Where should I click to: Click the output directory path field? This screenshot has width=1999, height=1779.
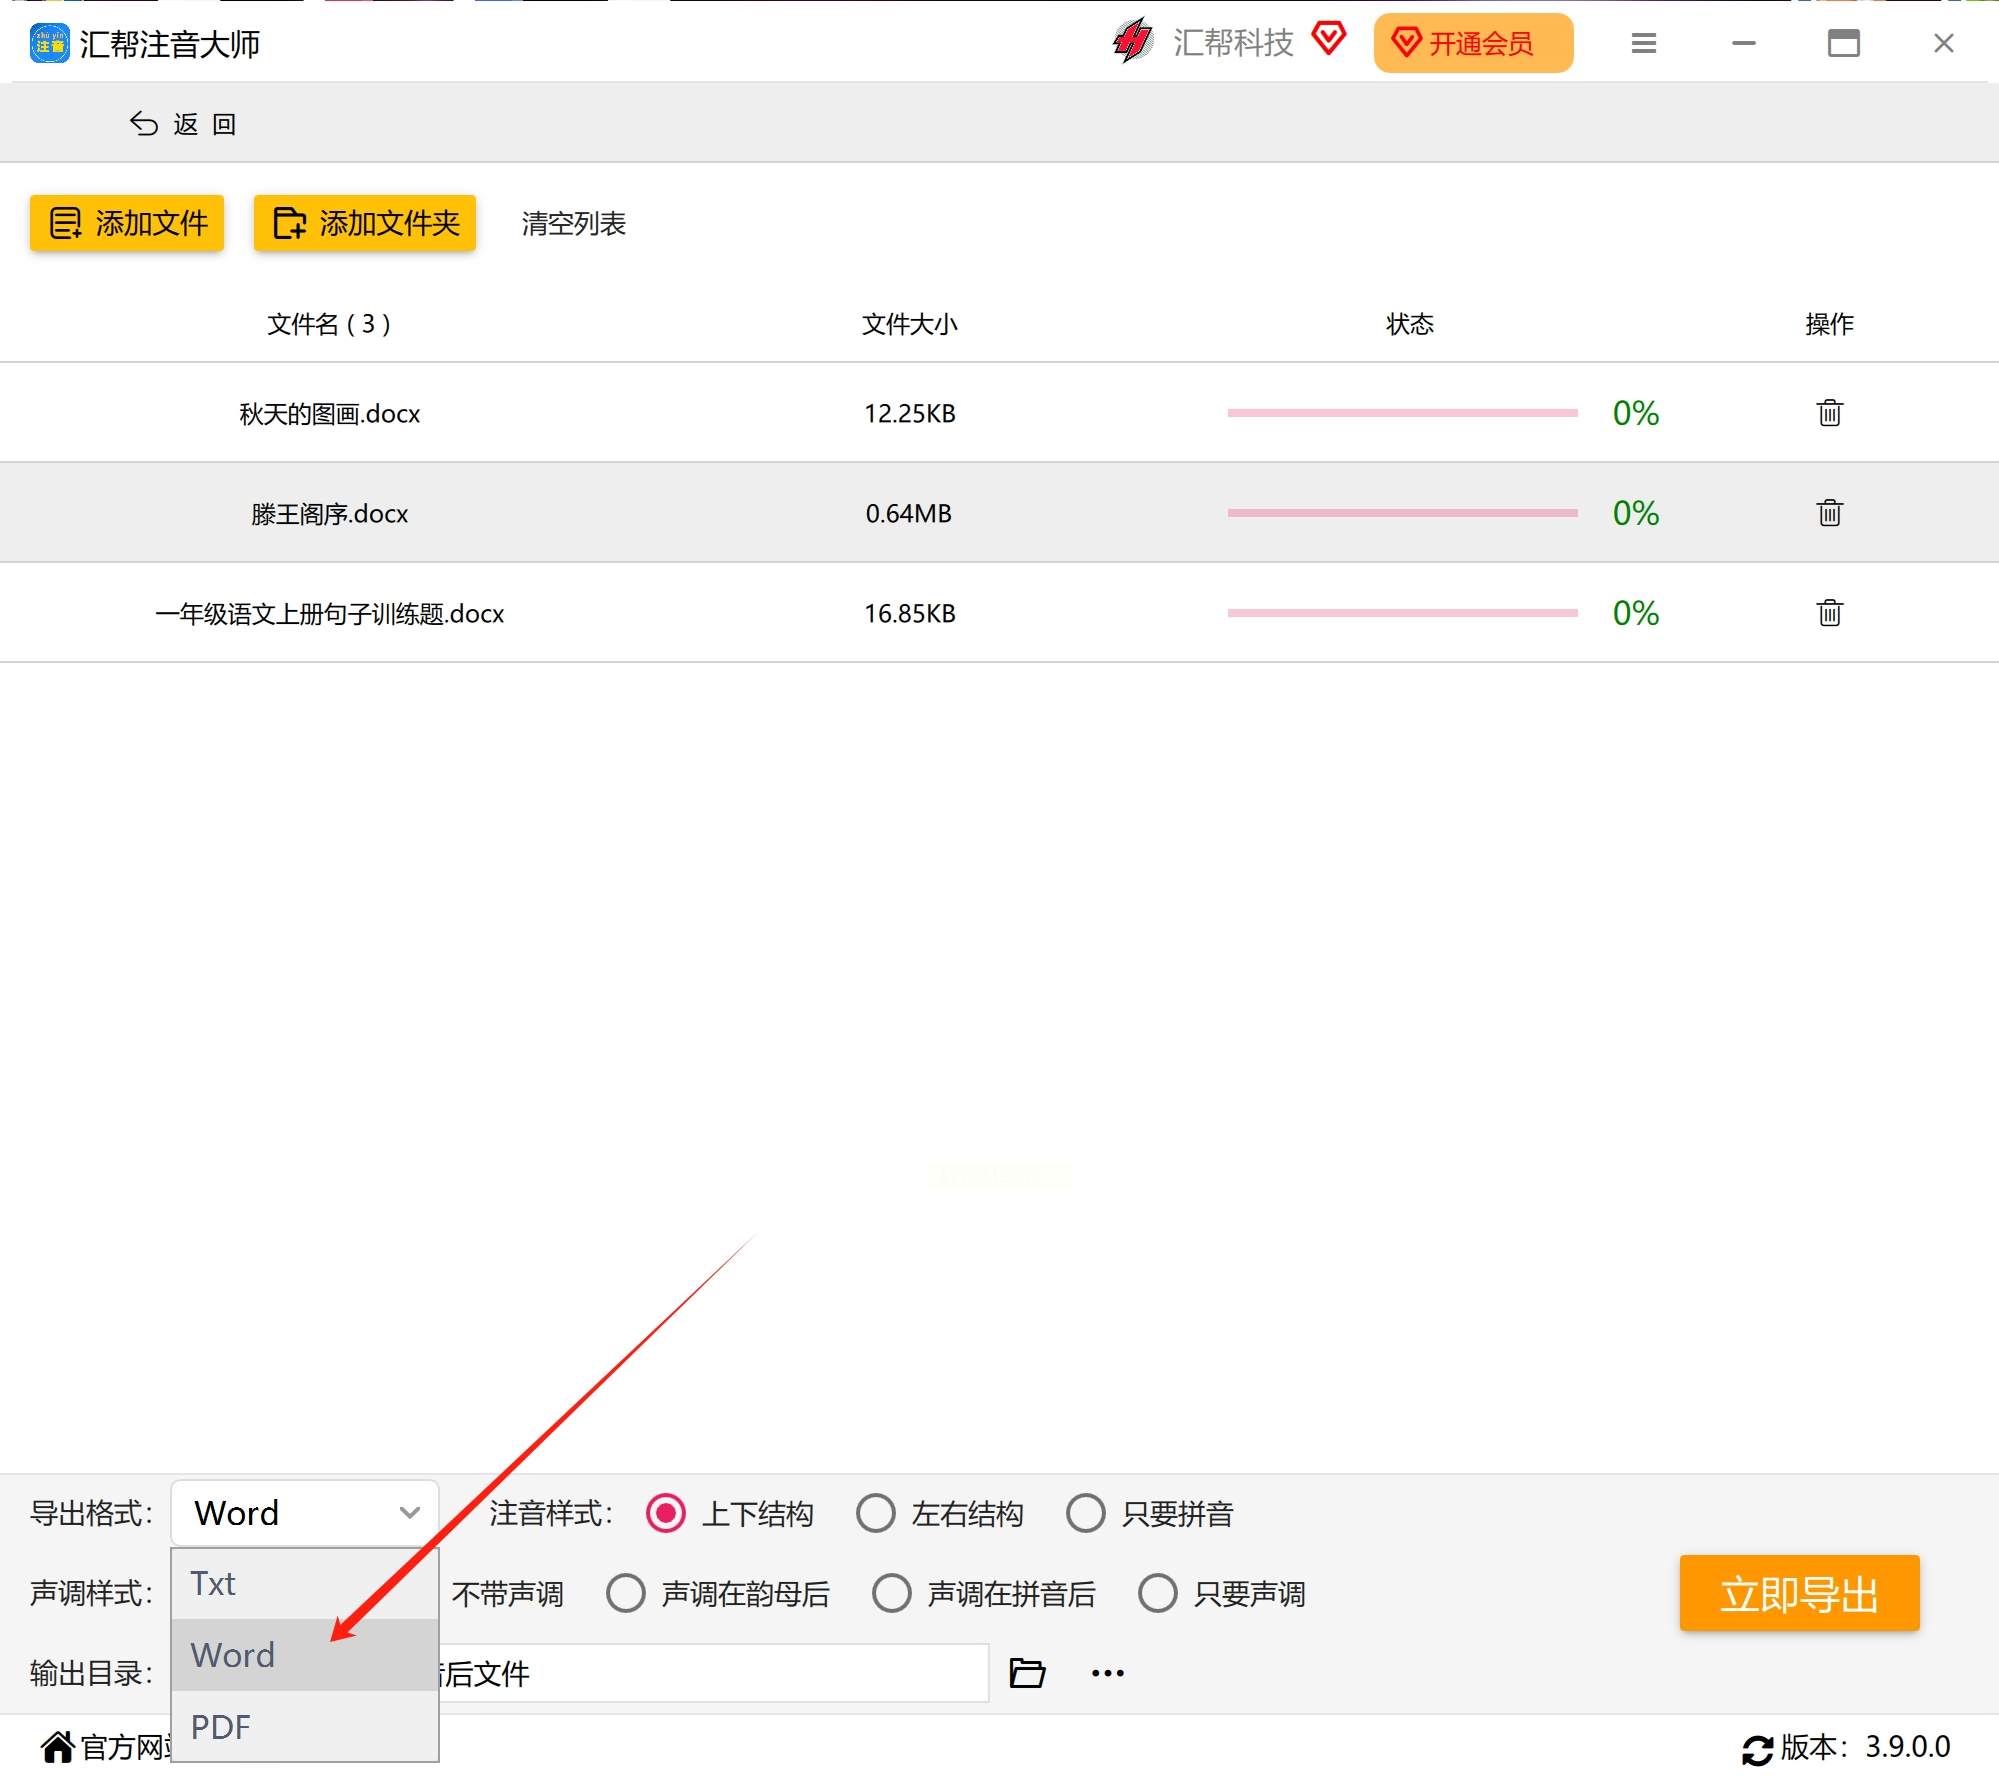(713, 1673)
